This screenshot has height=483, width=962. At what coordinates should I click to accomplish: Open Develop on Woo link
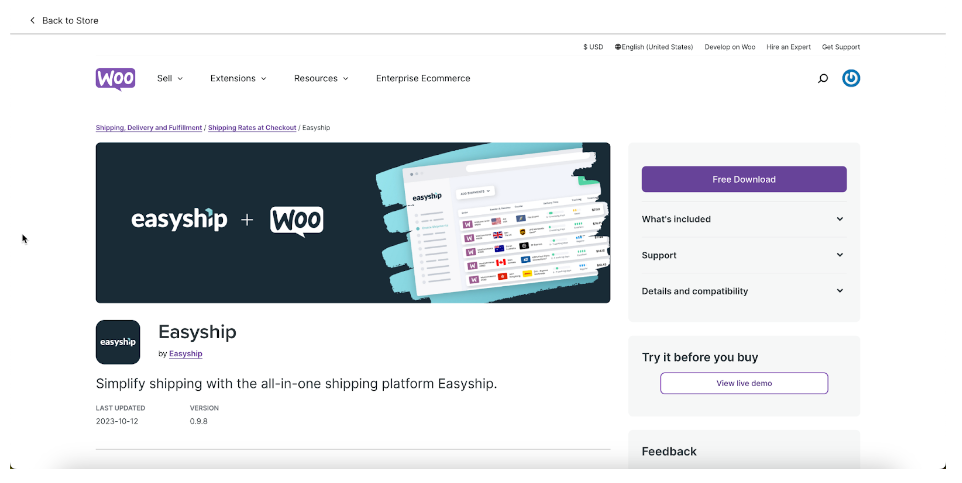click(729, 47)
